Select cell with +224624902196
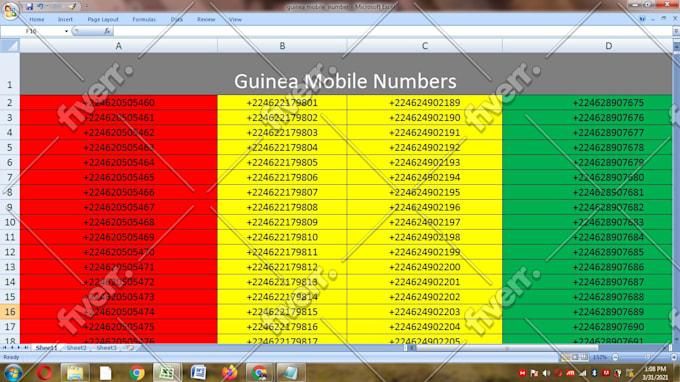The width and height of the screenshot is (680, 382). pyautogui.click(x=425, y=207)
